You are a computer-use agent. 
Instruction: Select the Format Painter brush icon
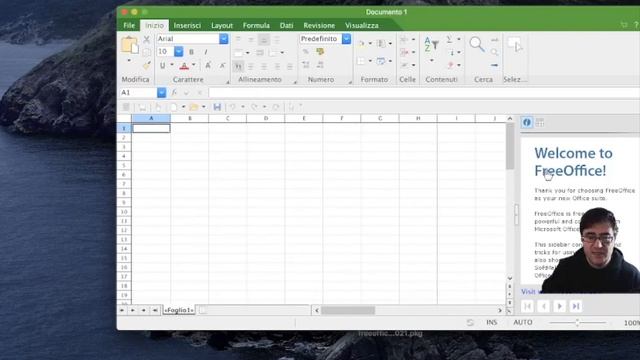click(147, 65)
